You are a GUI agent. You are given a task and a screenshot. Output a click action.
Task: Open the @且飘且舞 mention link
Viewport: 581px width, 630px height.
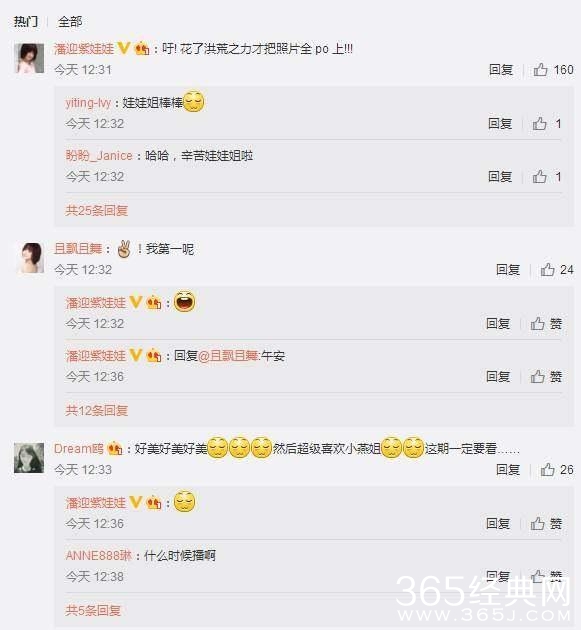(228, 356)
